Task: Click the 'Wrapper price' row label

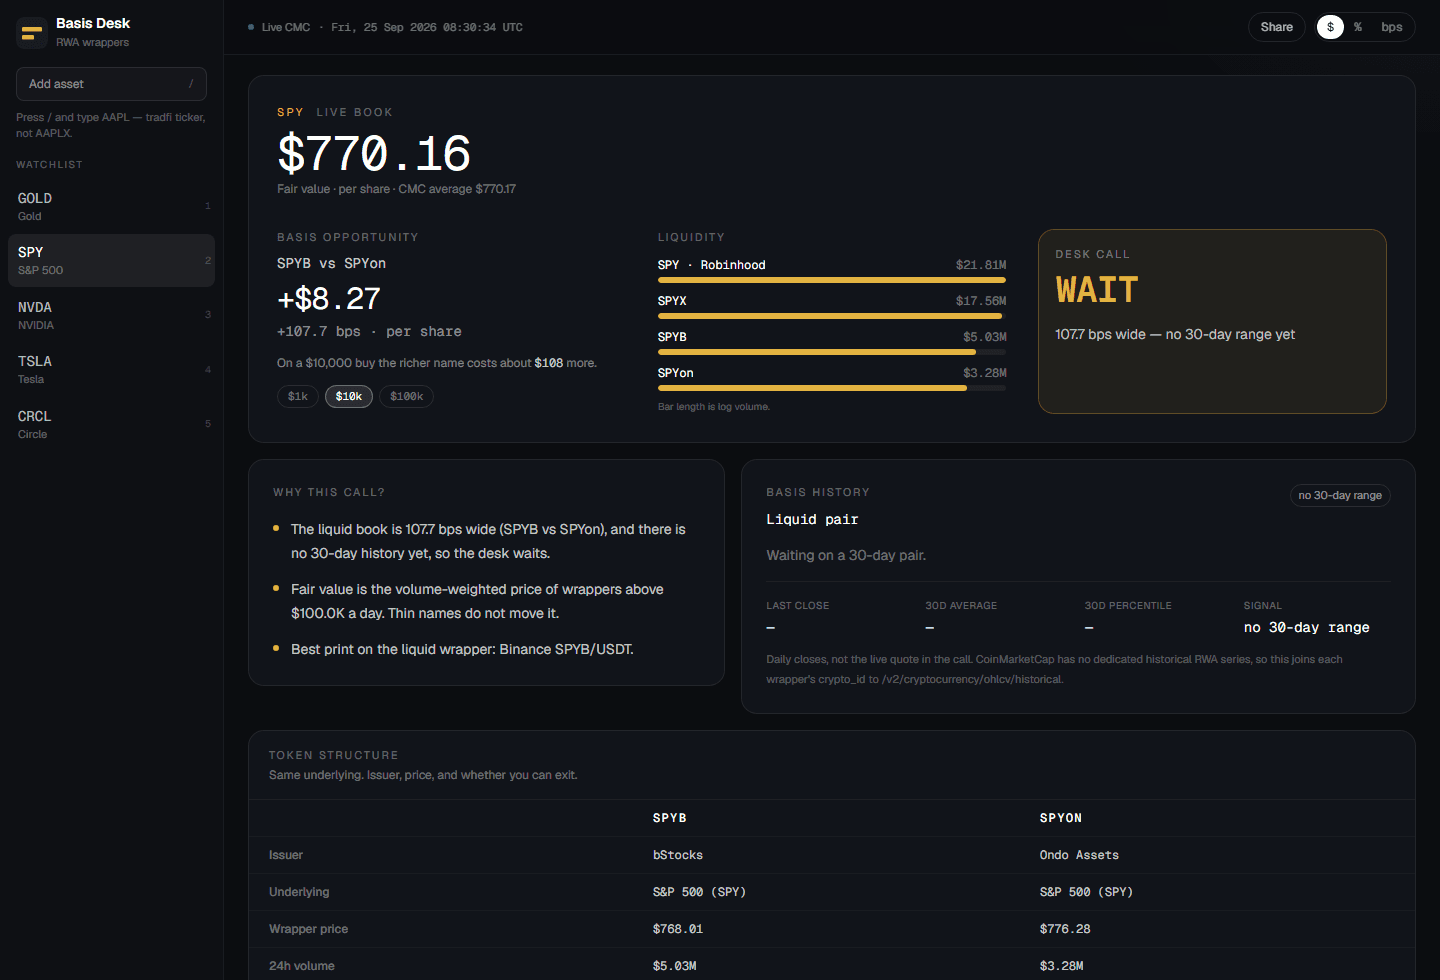Action: (308, 929)
